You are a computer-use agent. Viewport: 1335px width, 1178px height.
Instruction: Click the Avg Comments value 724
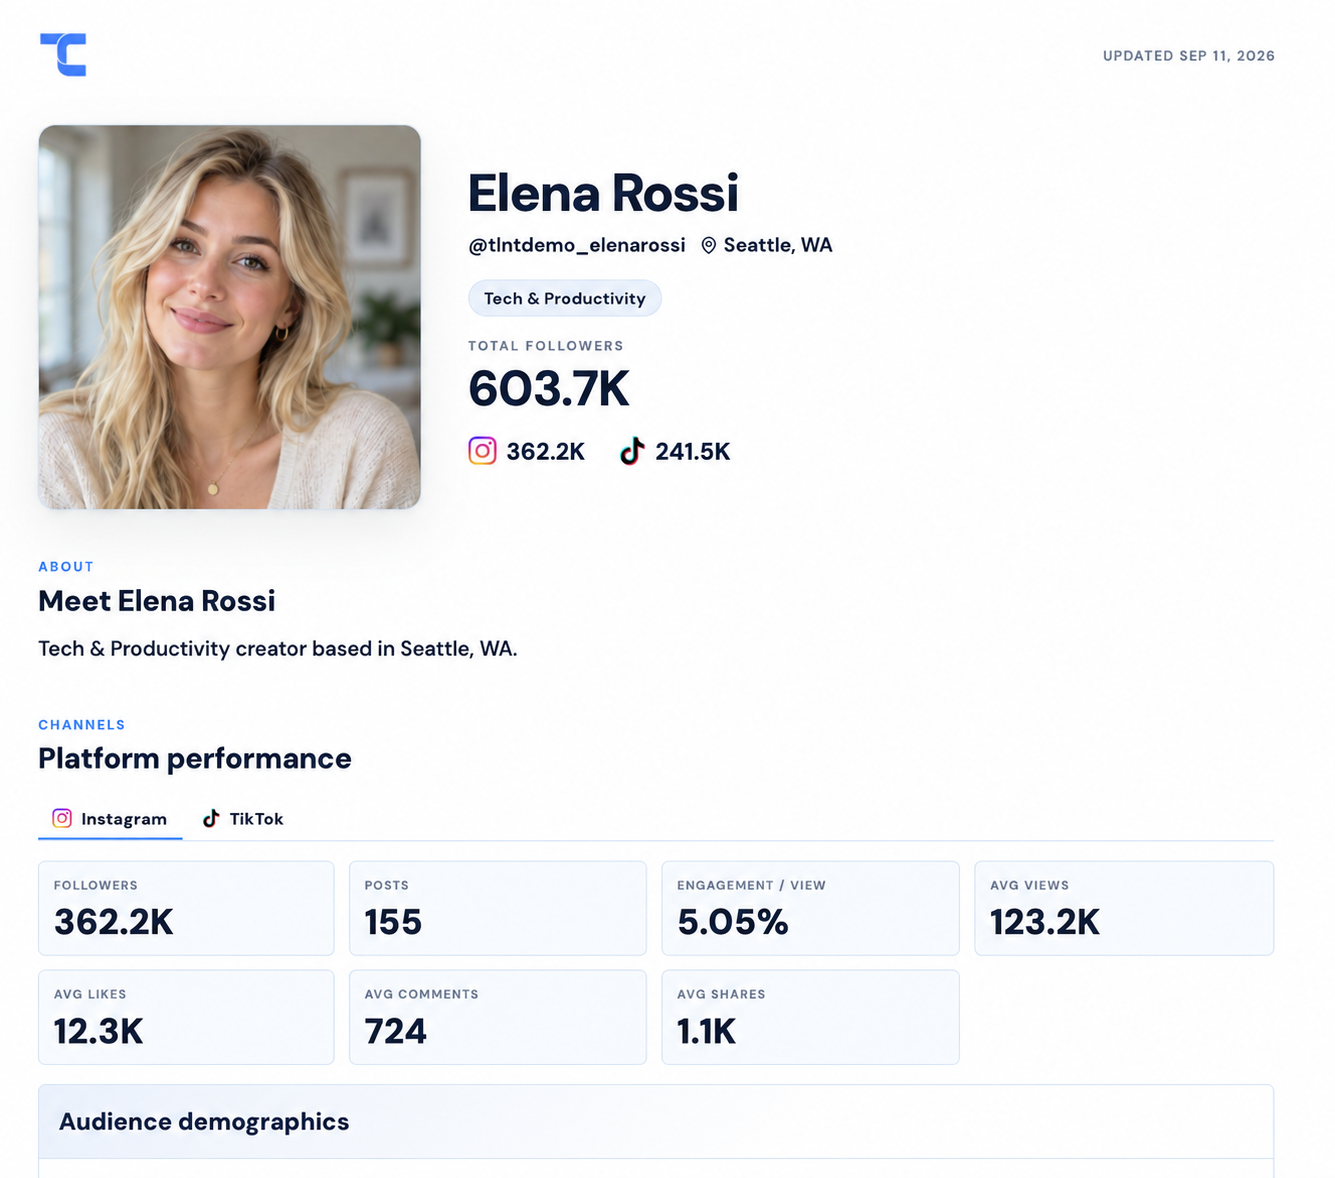pyautogui.click(x=396, y=1031)
